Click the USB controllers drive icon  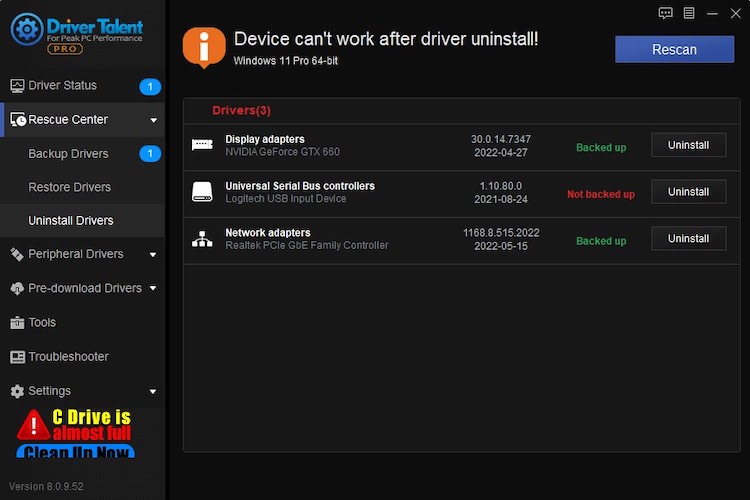click(202, 191)
